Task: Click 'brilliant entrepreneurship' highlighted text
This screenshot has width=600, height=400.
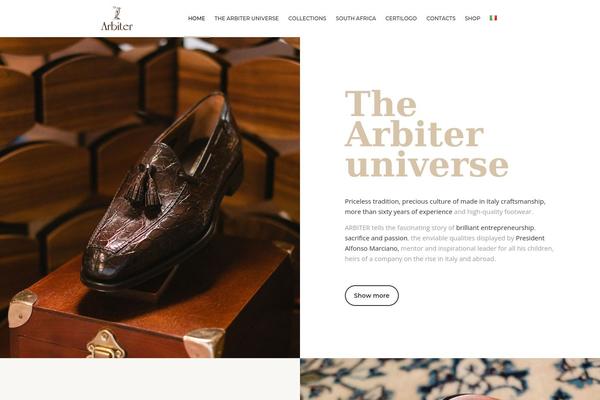Action: pos(495,228)
